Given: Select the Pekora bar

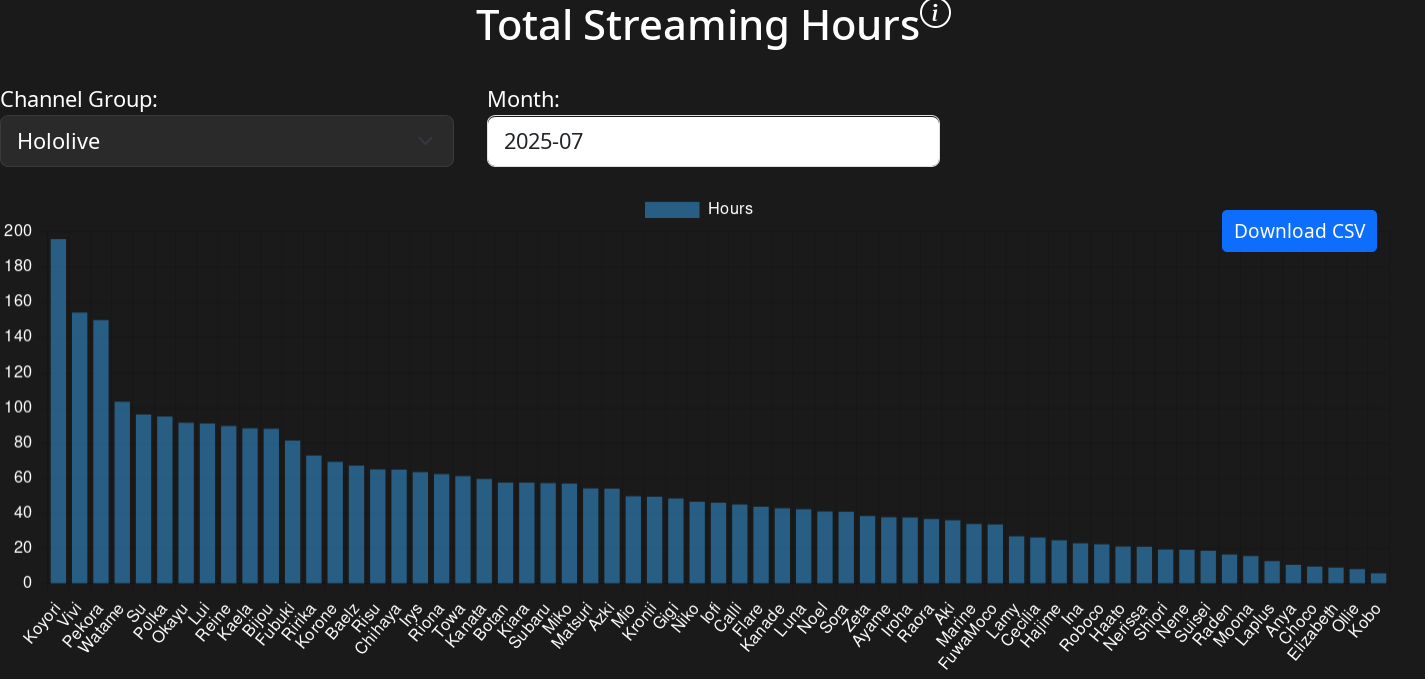Looking at the screenshot, I should pyautogui.click(x=101, y=452).
